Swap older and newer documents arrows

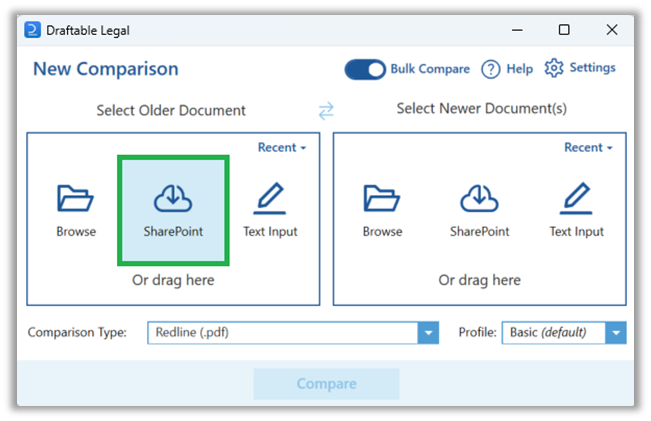(x=326, y=111)
